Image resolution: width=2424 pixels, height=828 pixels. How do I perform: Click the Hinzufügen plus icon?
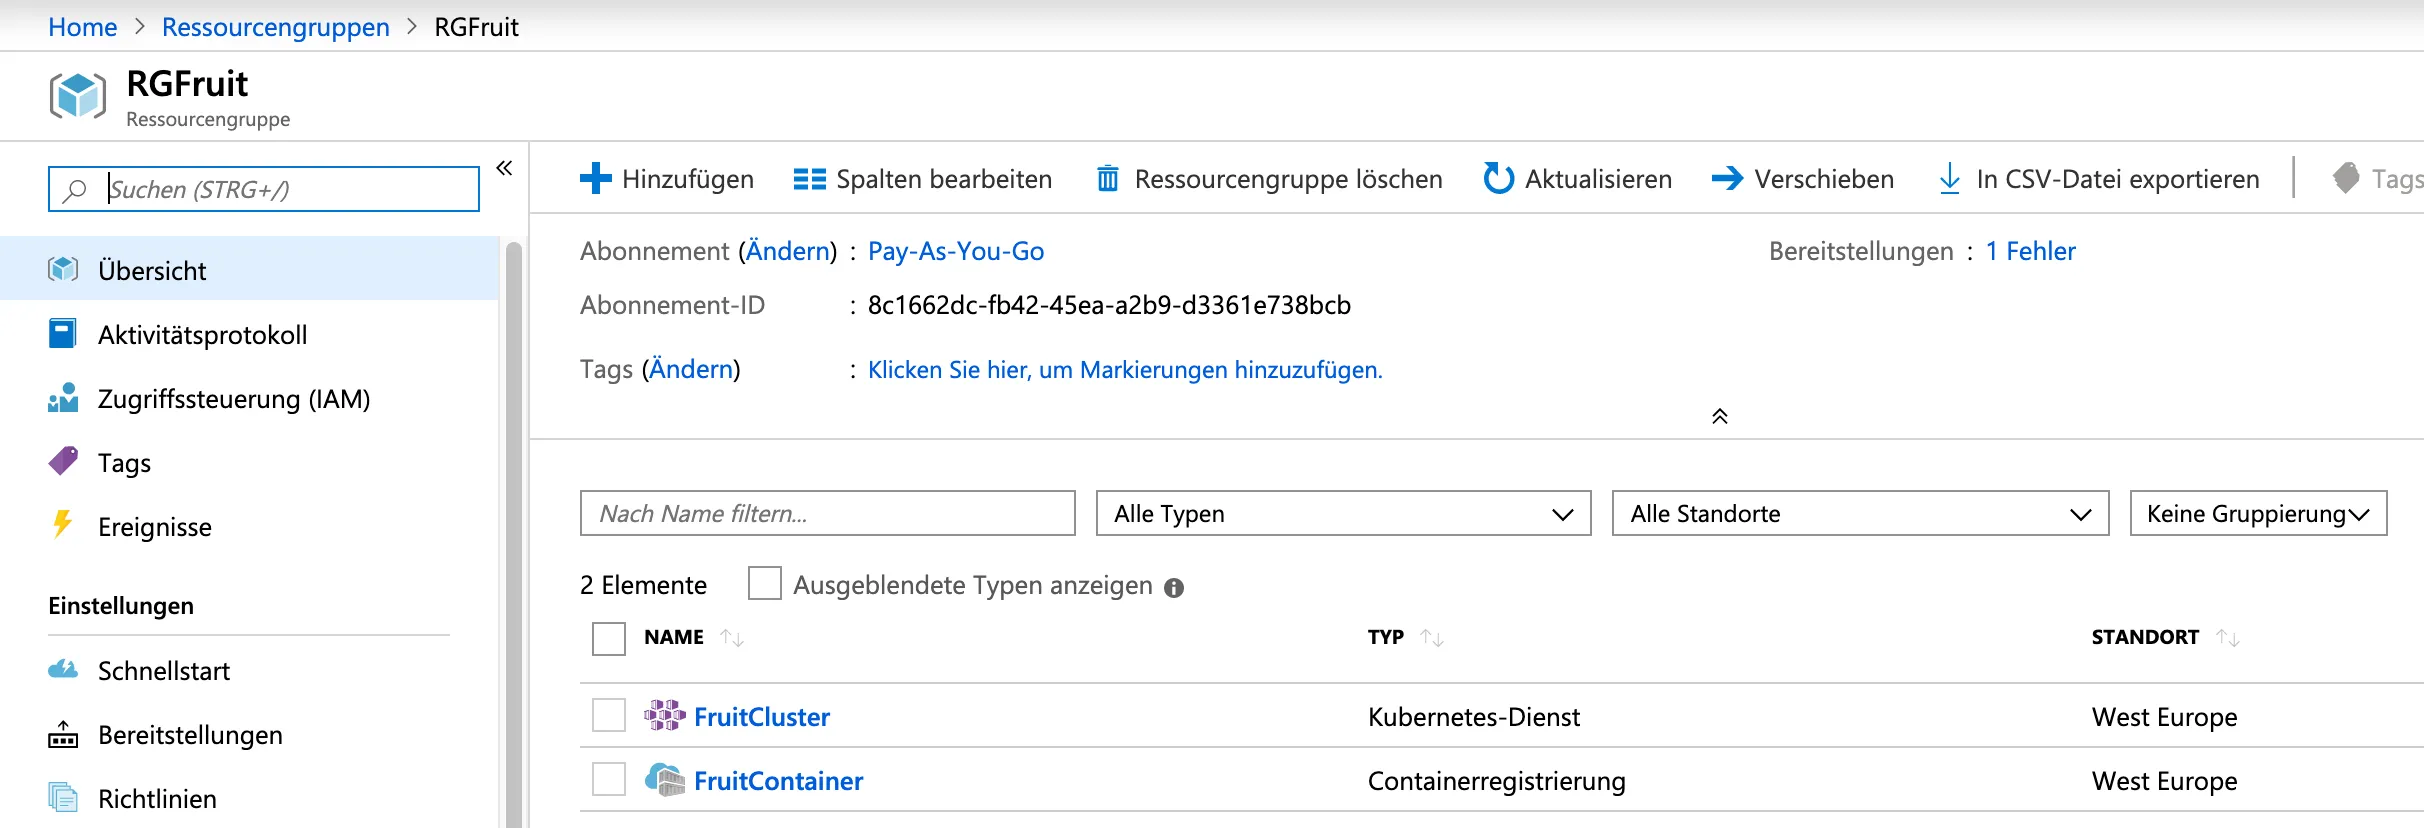pyautogui.click(x=595, y=179)
